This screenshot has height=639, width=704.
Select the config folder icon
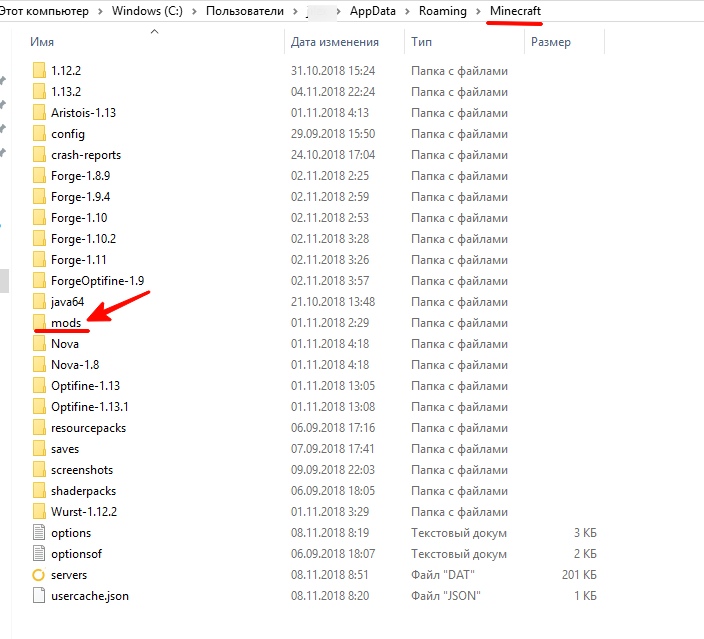pos(39,134)
